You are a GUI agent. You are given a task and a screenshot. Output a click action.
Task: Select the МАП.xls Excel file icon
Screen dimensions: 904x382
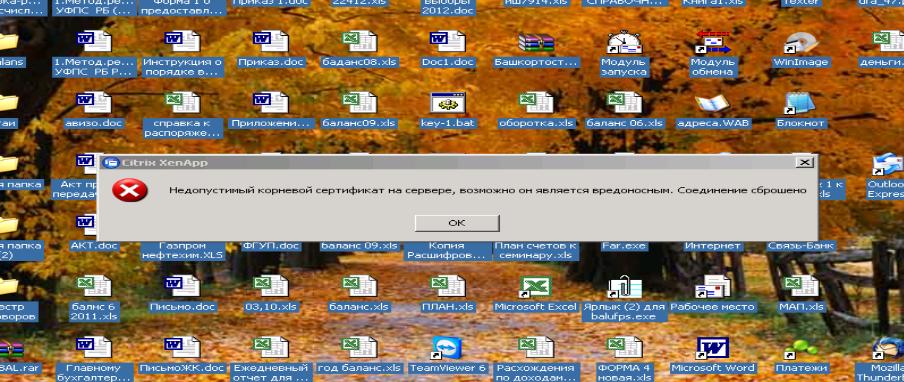801,286
